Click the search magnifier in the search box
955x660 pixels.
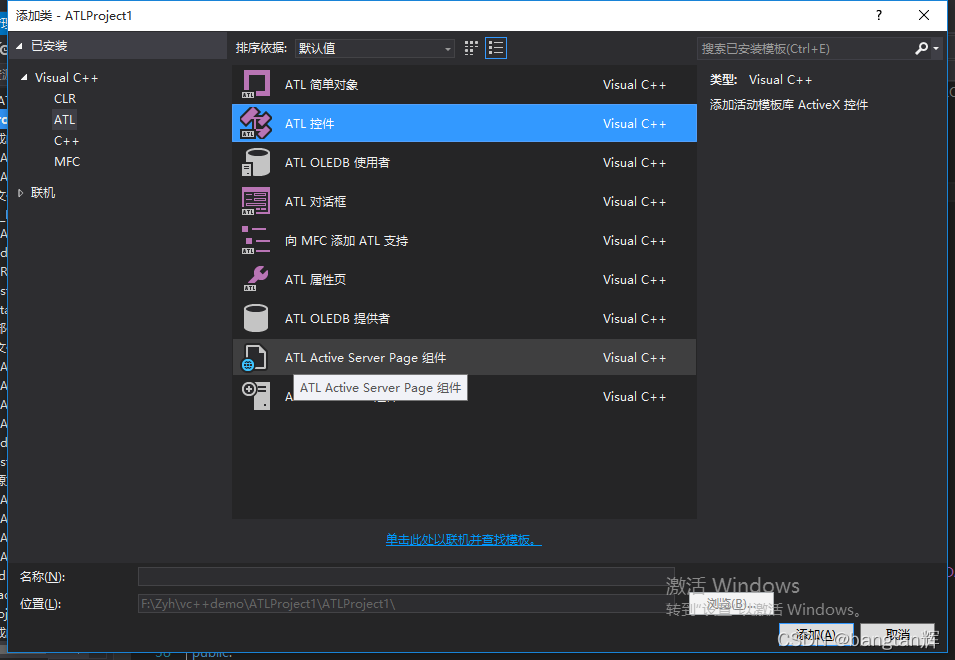pos(920,48)
